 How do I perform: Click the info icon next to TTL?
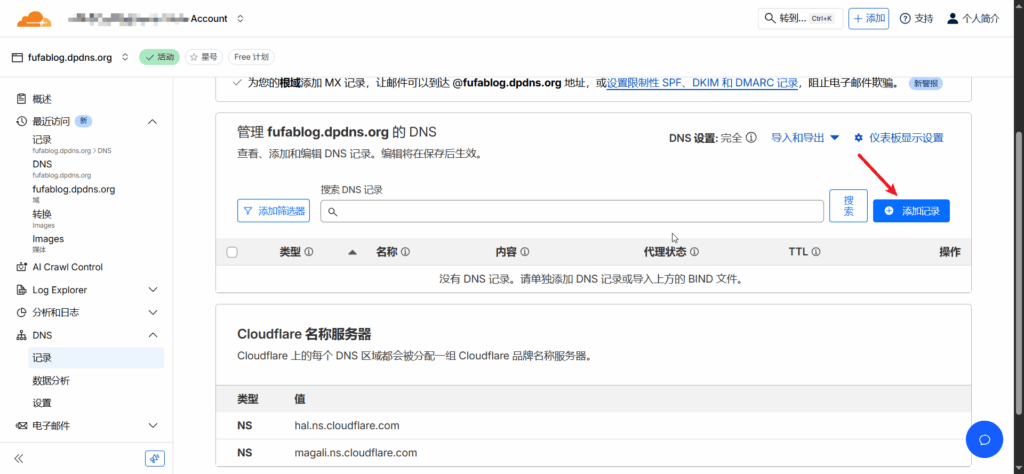point(816,252)
